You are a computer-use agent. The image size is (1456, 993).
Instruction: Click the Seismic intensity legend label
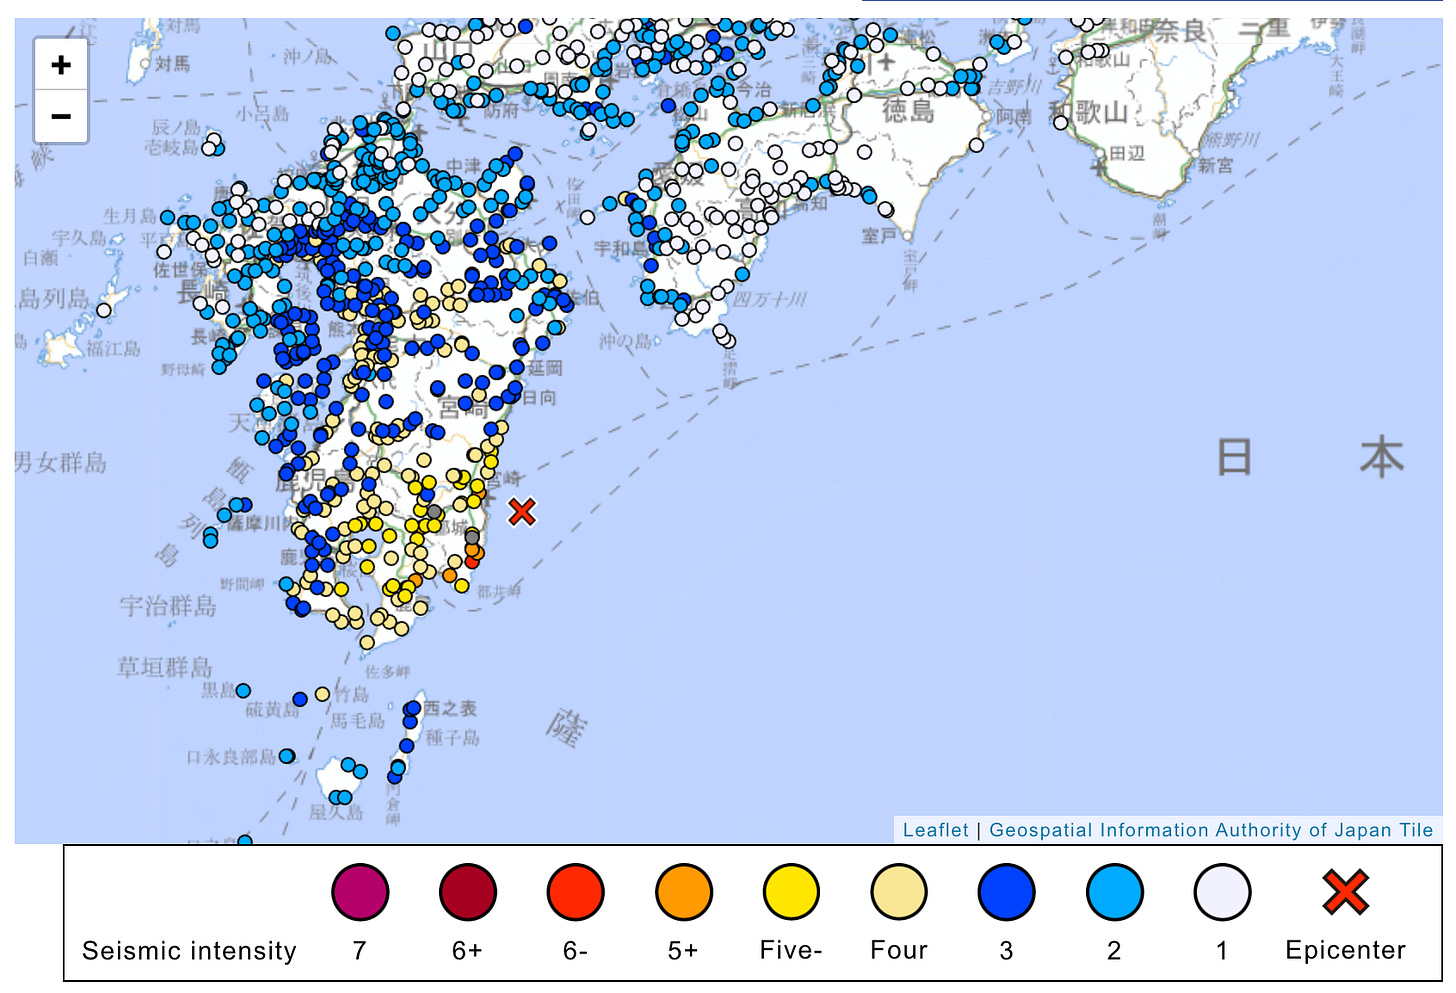tap(188, 951)
